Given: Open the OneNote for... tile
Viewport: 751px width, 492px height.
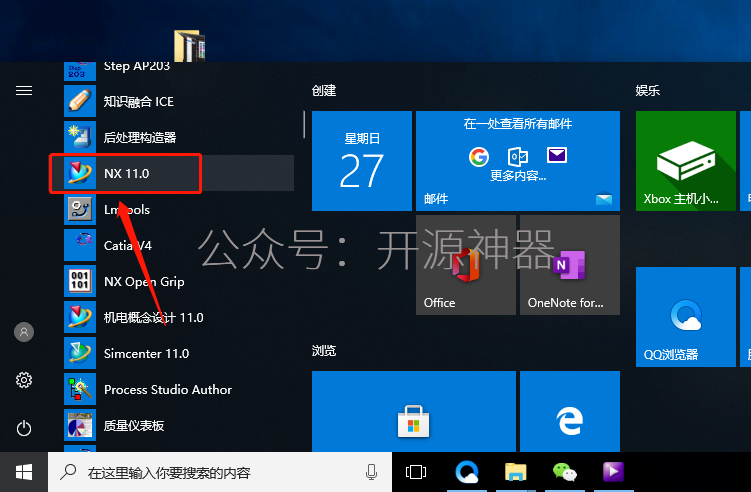Looking at the screenshot, I should [x=570, y=265].
